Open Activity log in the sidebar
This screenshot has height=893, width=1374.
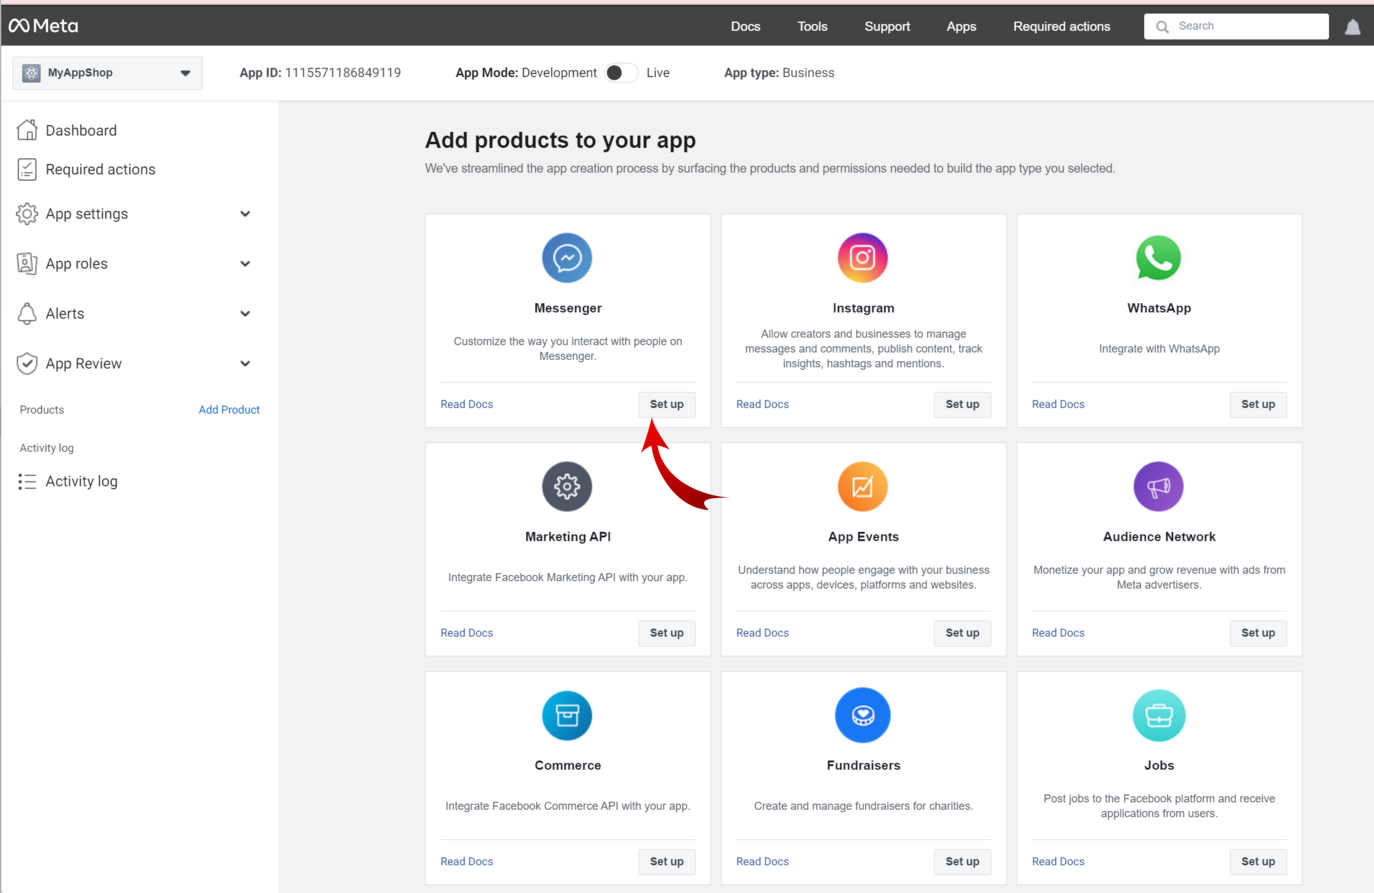pos(81,482)
